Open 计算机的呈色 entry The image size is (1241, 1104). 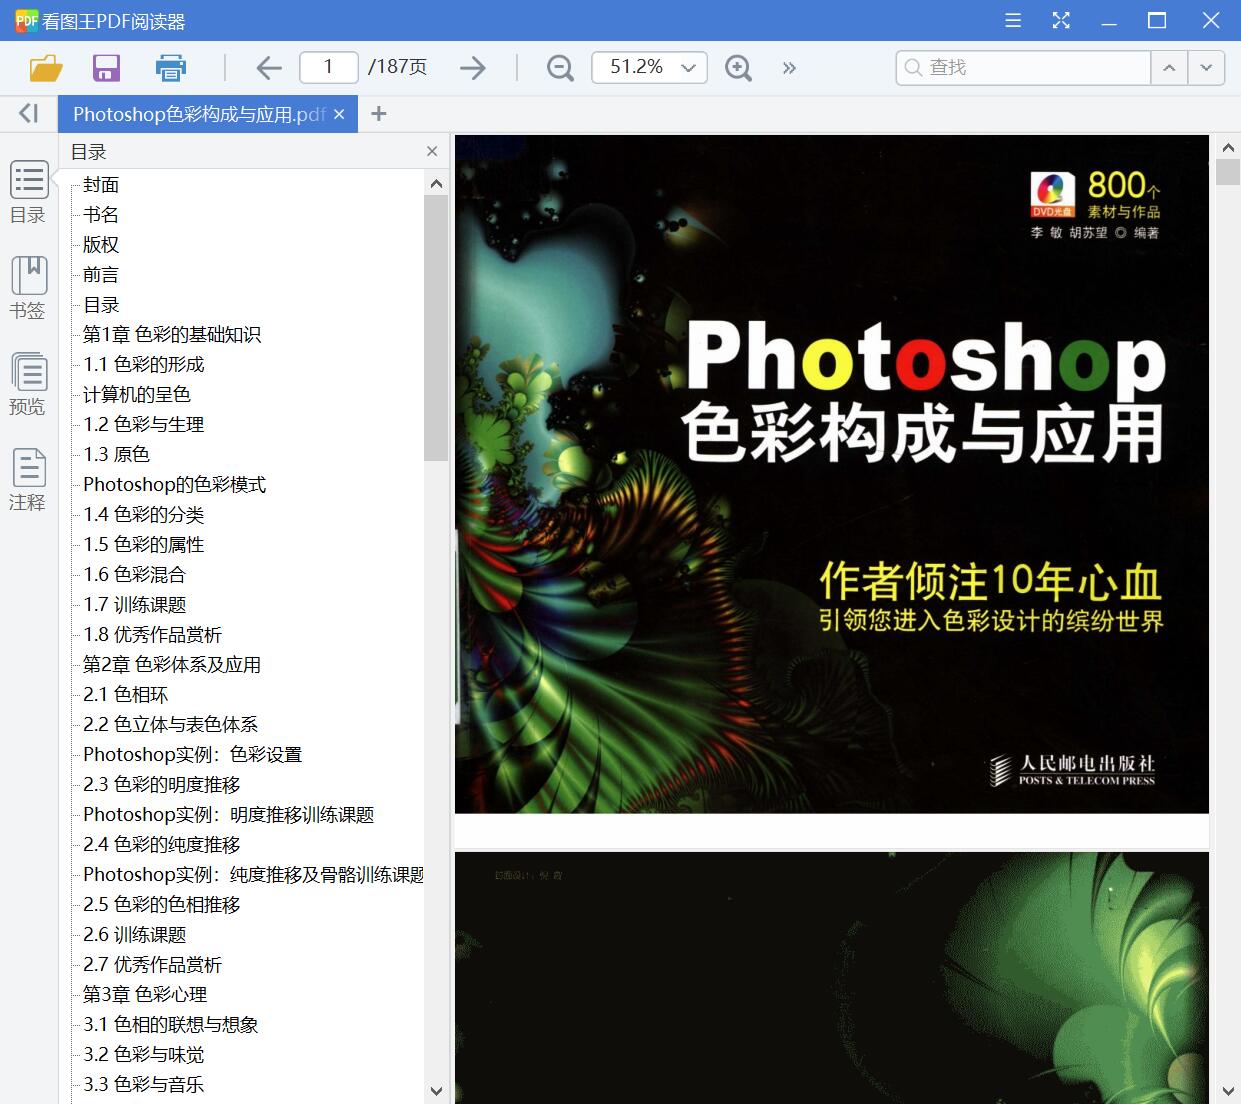click(x=137, y=394)
